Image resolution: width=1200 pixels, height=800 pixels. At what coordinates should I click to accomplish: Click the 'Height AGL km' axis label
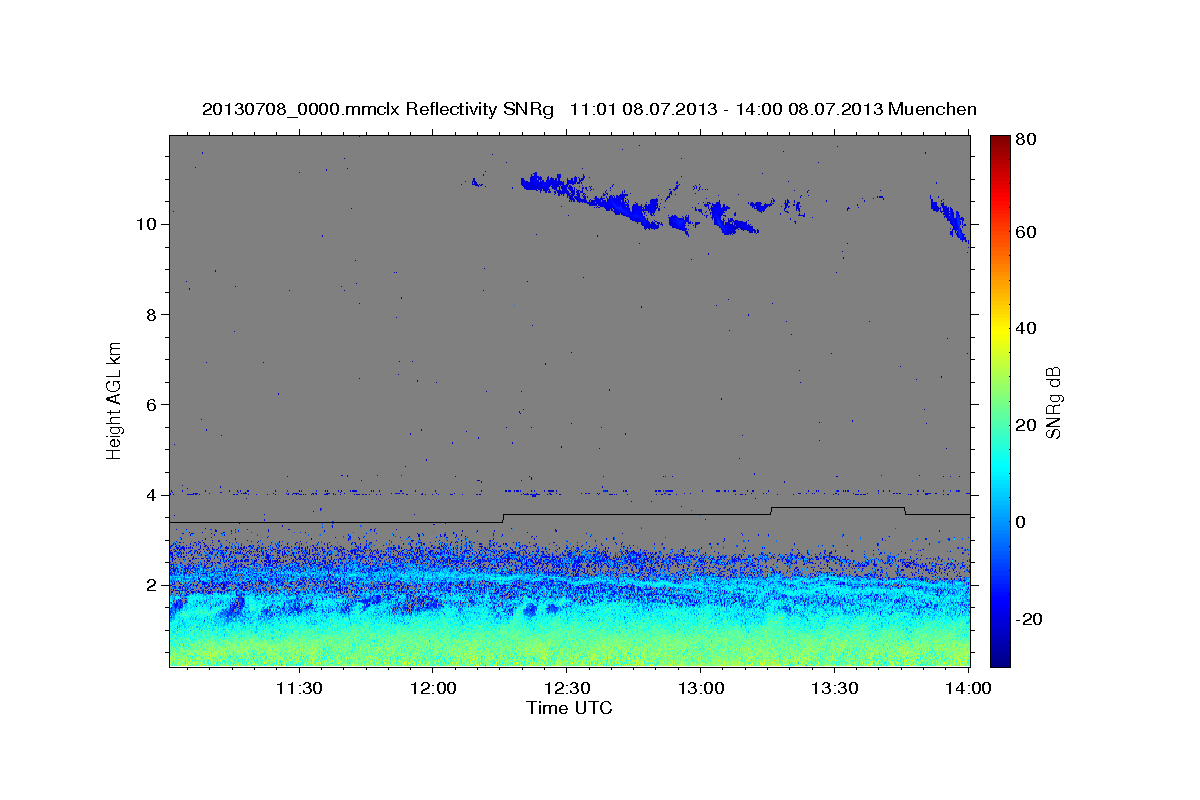114,400
